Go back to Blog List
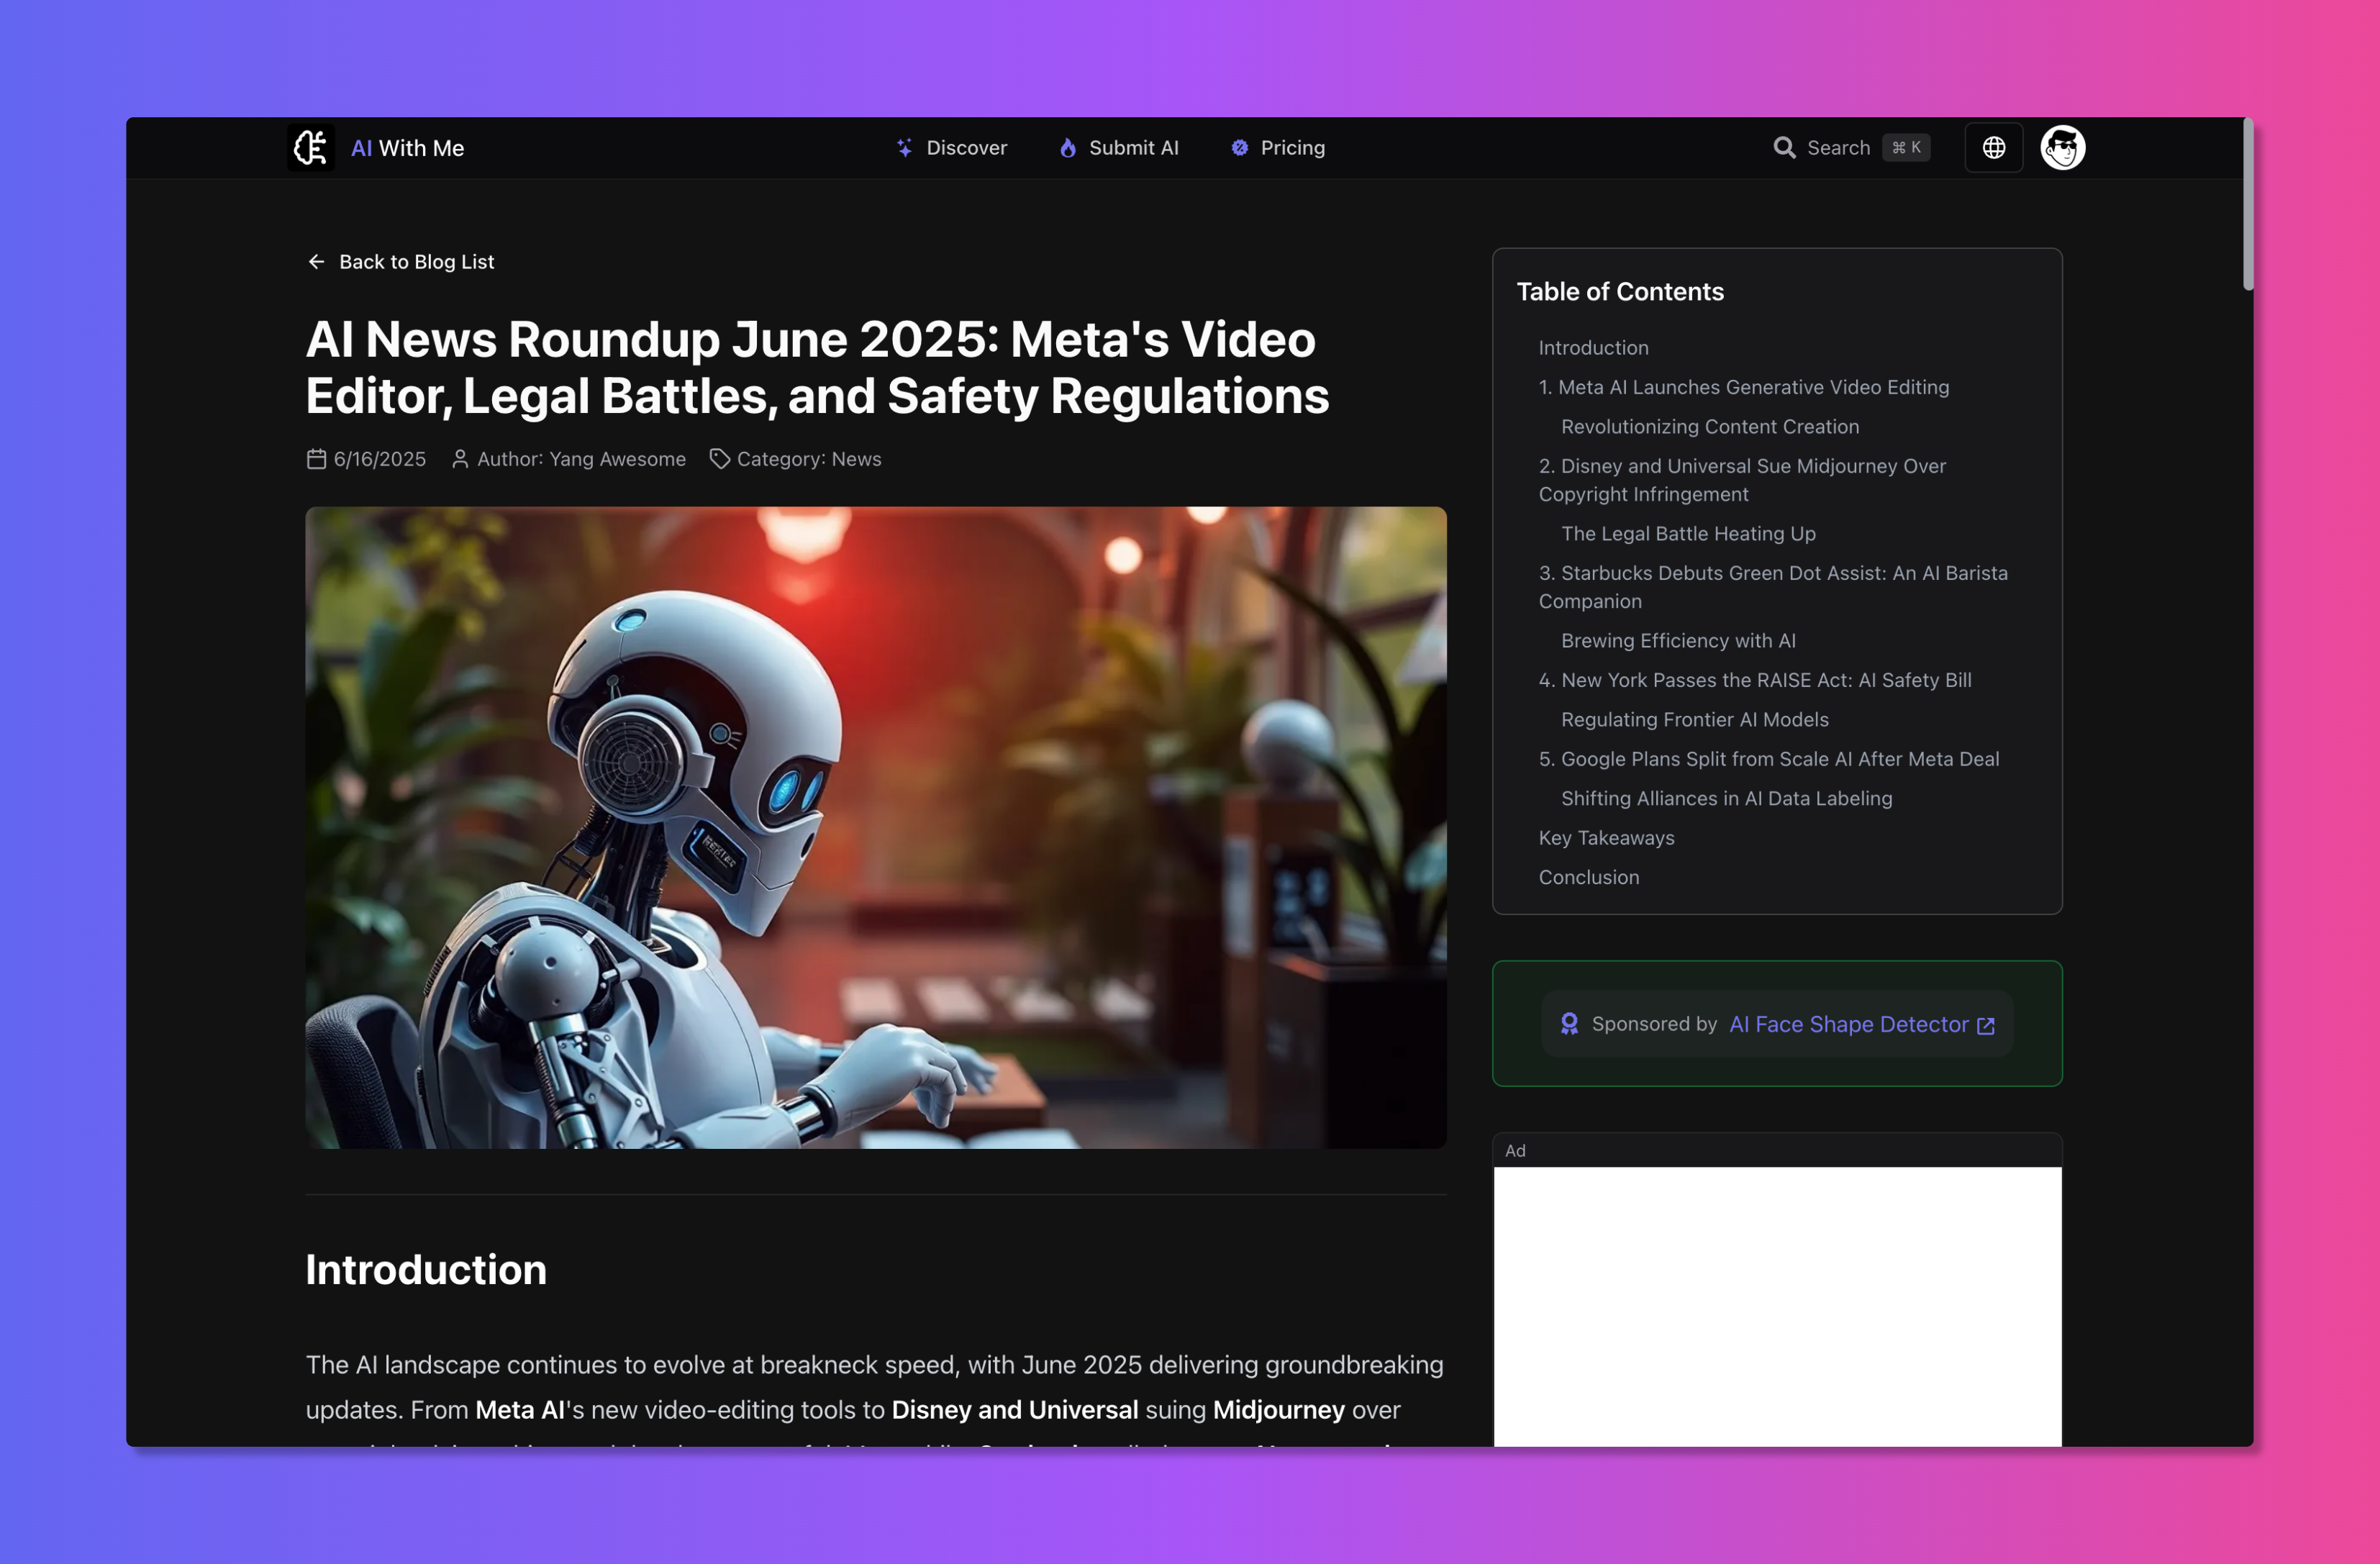 coord(416,262)
